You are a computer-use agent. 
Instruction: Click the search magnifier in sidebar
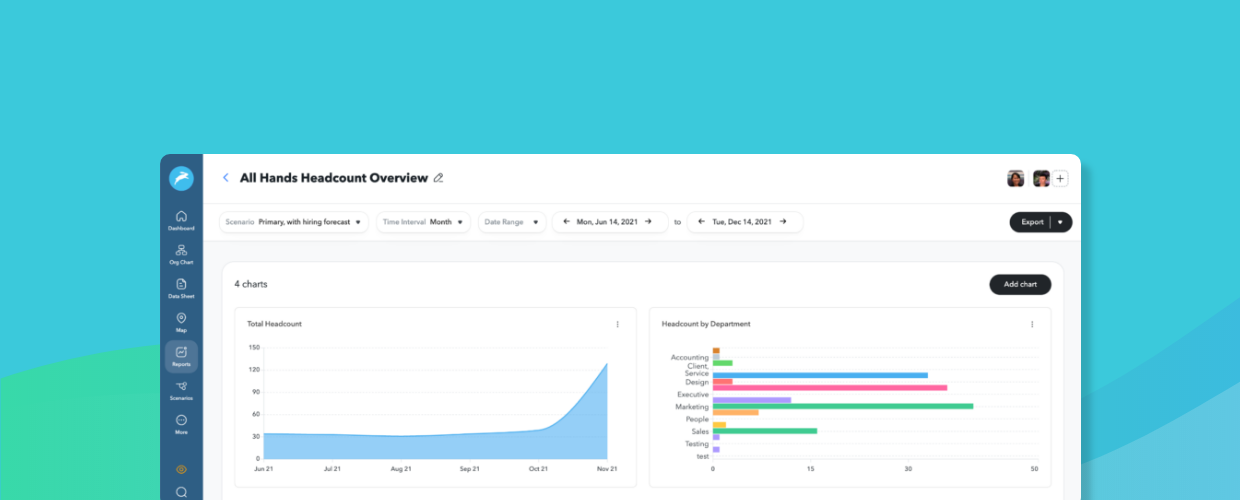pyautogui.click(x=181, y=492)
